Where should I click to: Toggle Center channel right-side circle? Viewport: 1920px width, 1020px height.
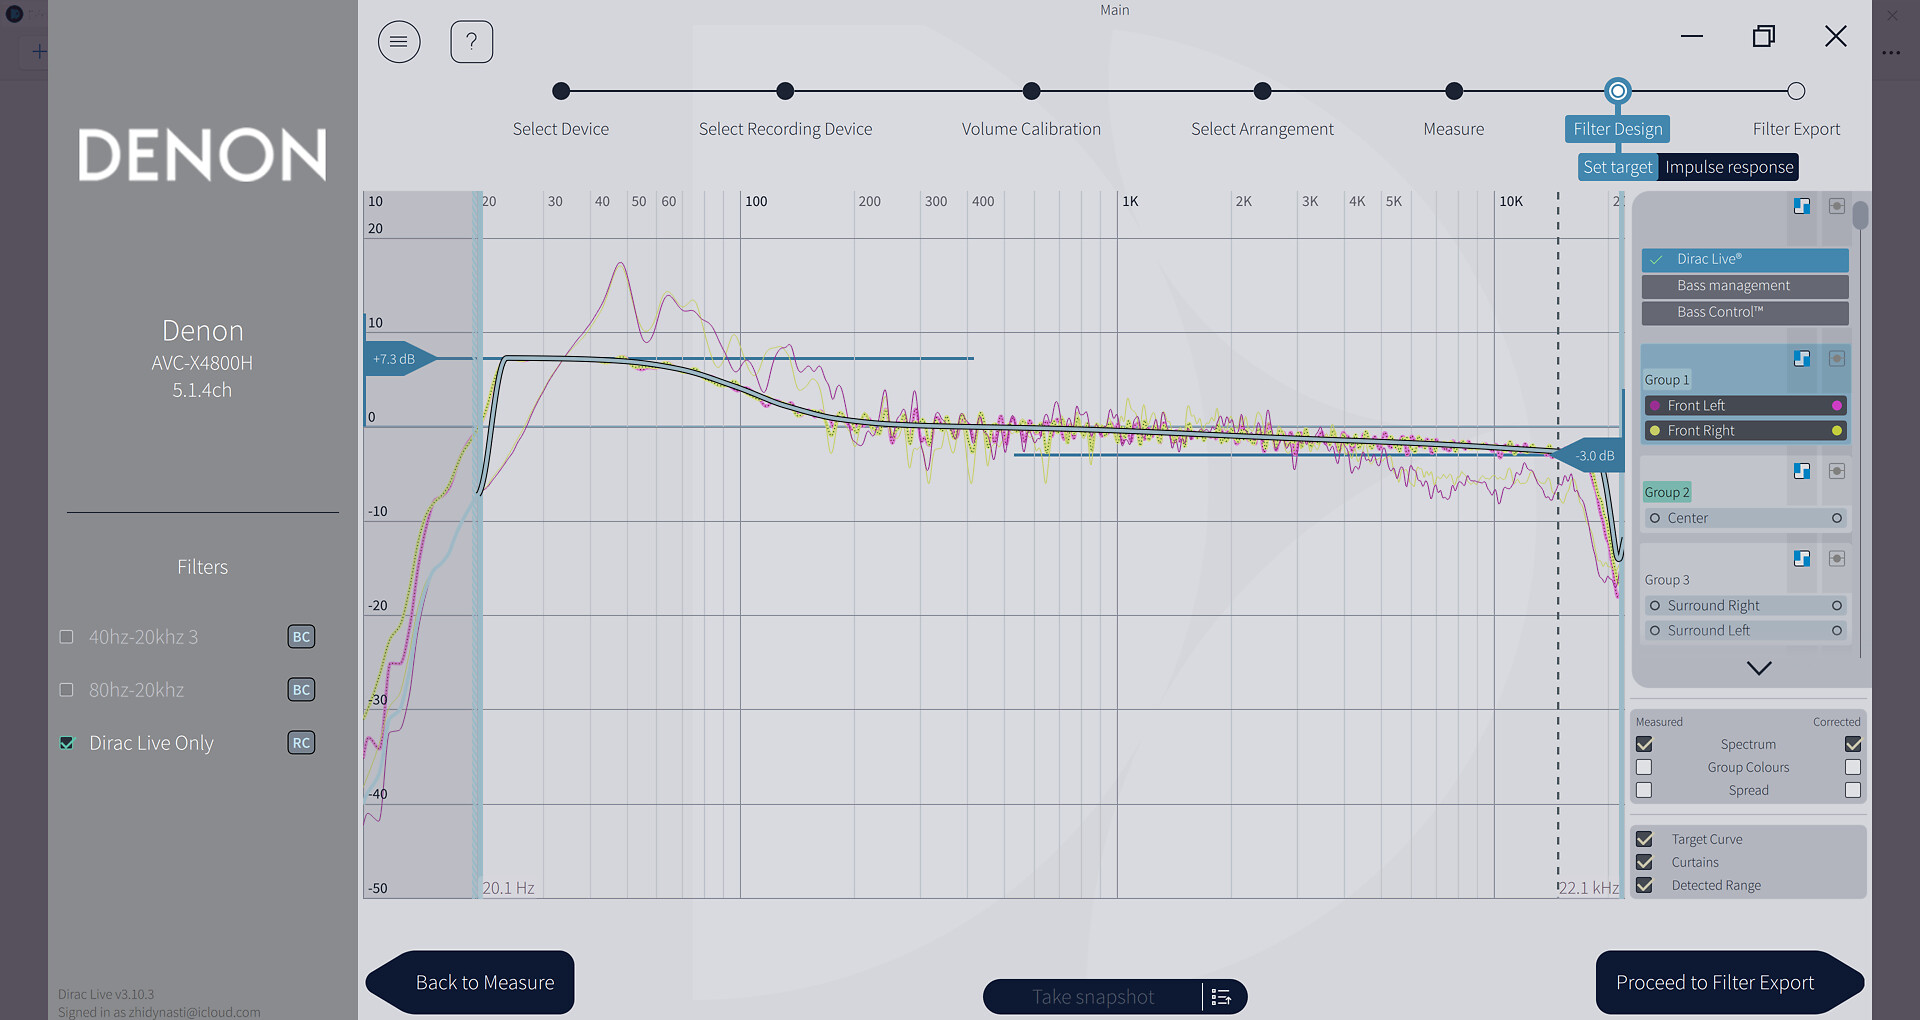(1837, 518)
